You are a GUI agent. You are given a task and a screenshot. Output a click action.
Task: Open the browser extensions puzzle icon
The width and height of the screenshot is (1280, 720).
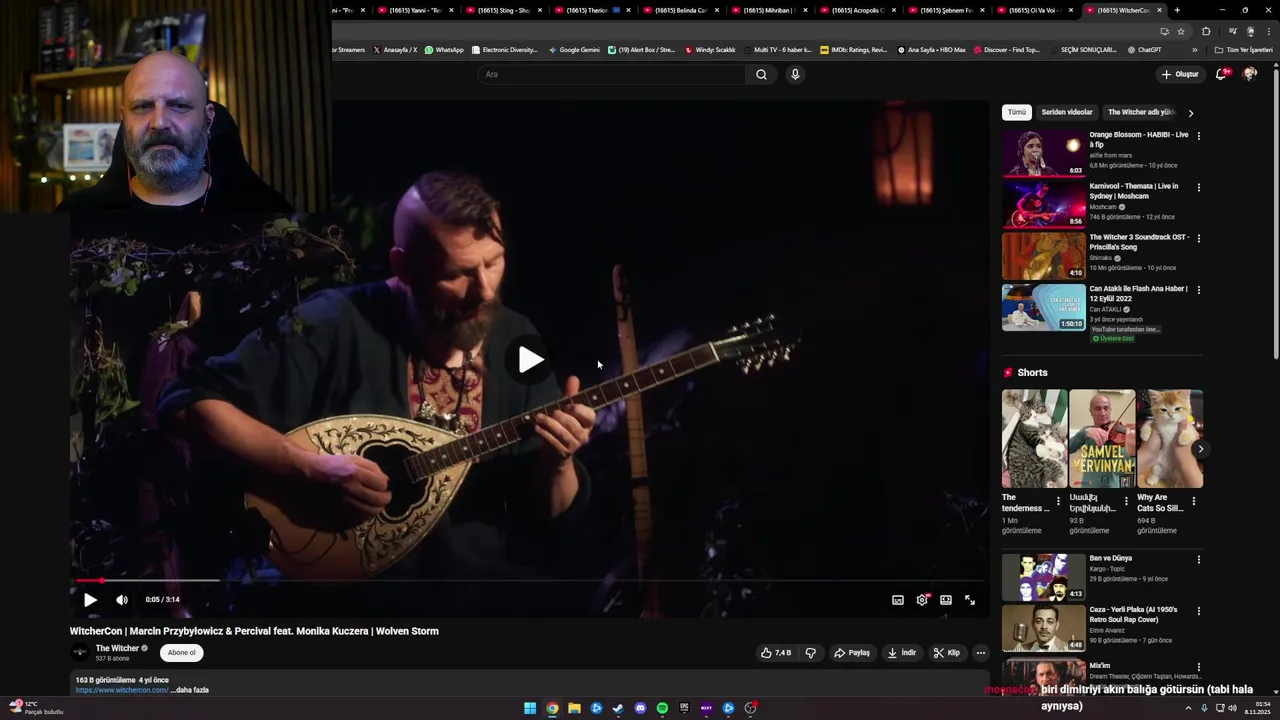1206,31
